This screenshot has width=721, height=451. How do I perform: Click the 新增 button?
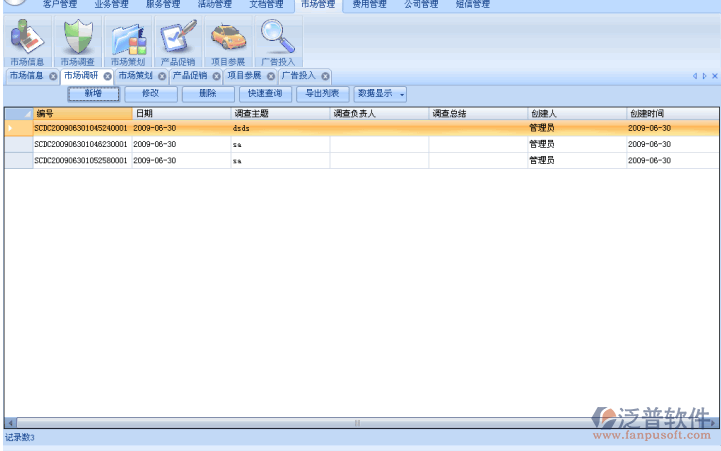[93, 94]
